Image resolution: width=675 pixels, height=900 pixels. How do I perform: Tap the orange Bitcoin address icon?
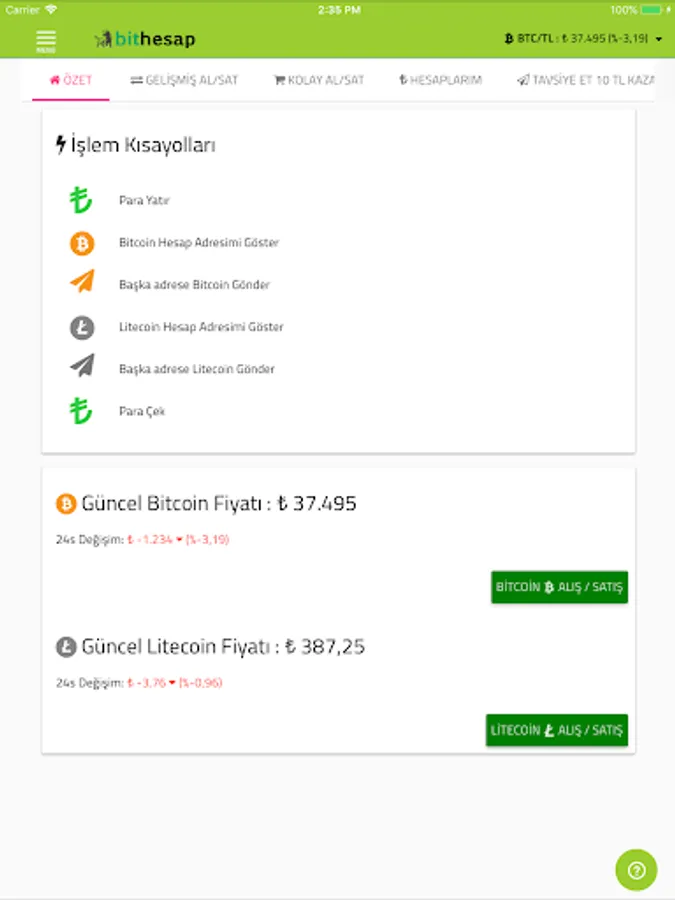click(x=81, y=243)
